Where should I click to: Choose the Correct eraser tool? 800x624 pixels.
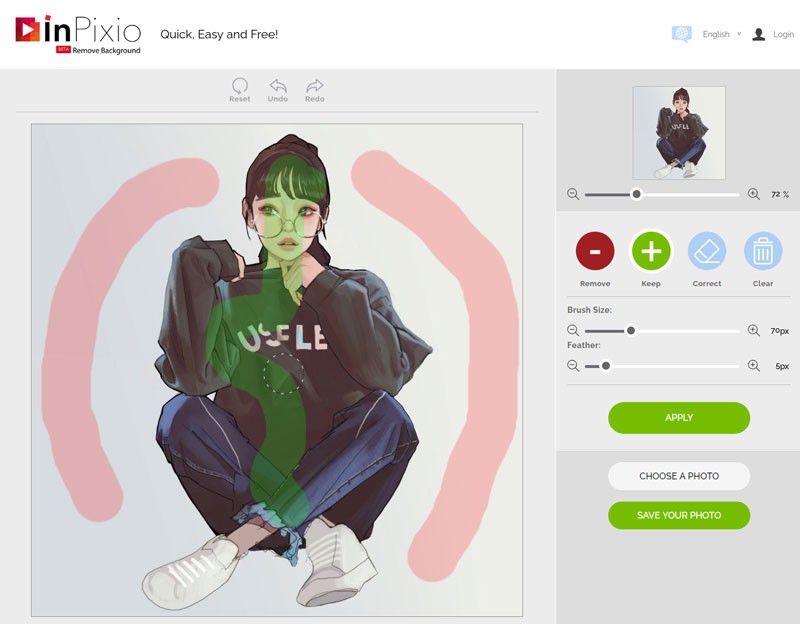point(707,251)
